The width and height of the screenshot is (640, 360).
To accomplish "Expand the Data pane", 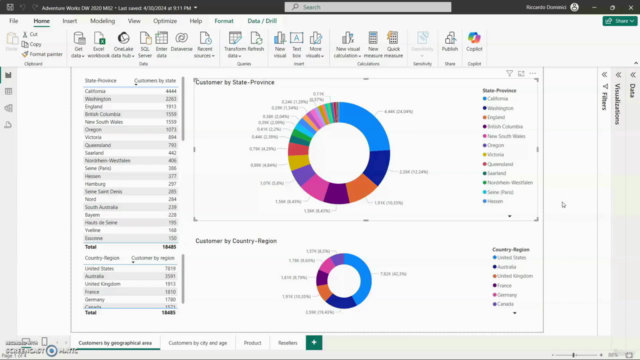I will click(x=633, y=75).
